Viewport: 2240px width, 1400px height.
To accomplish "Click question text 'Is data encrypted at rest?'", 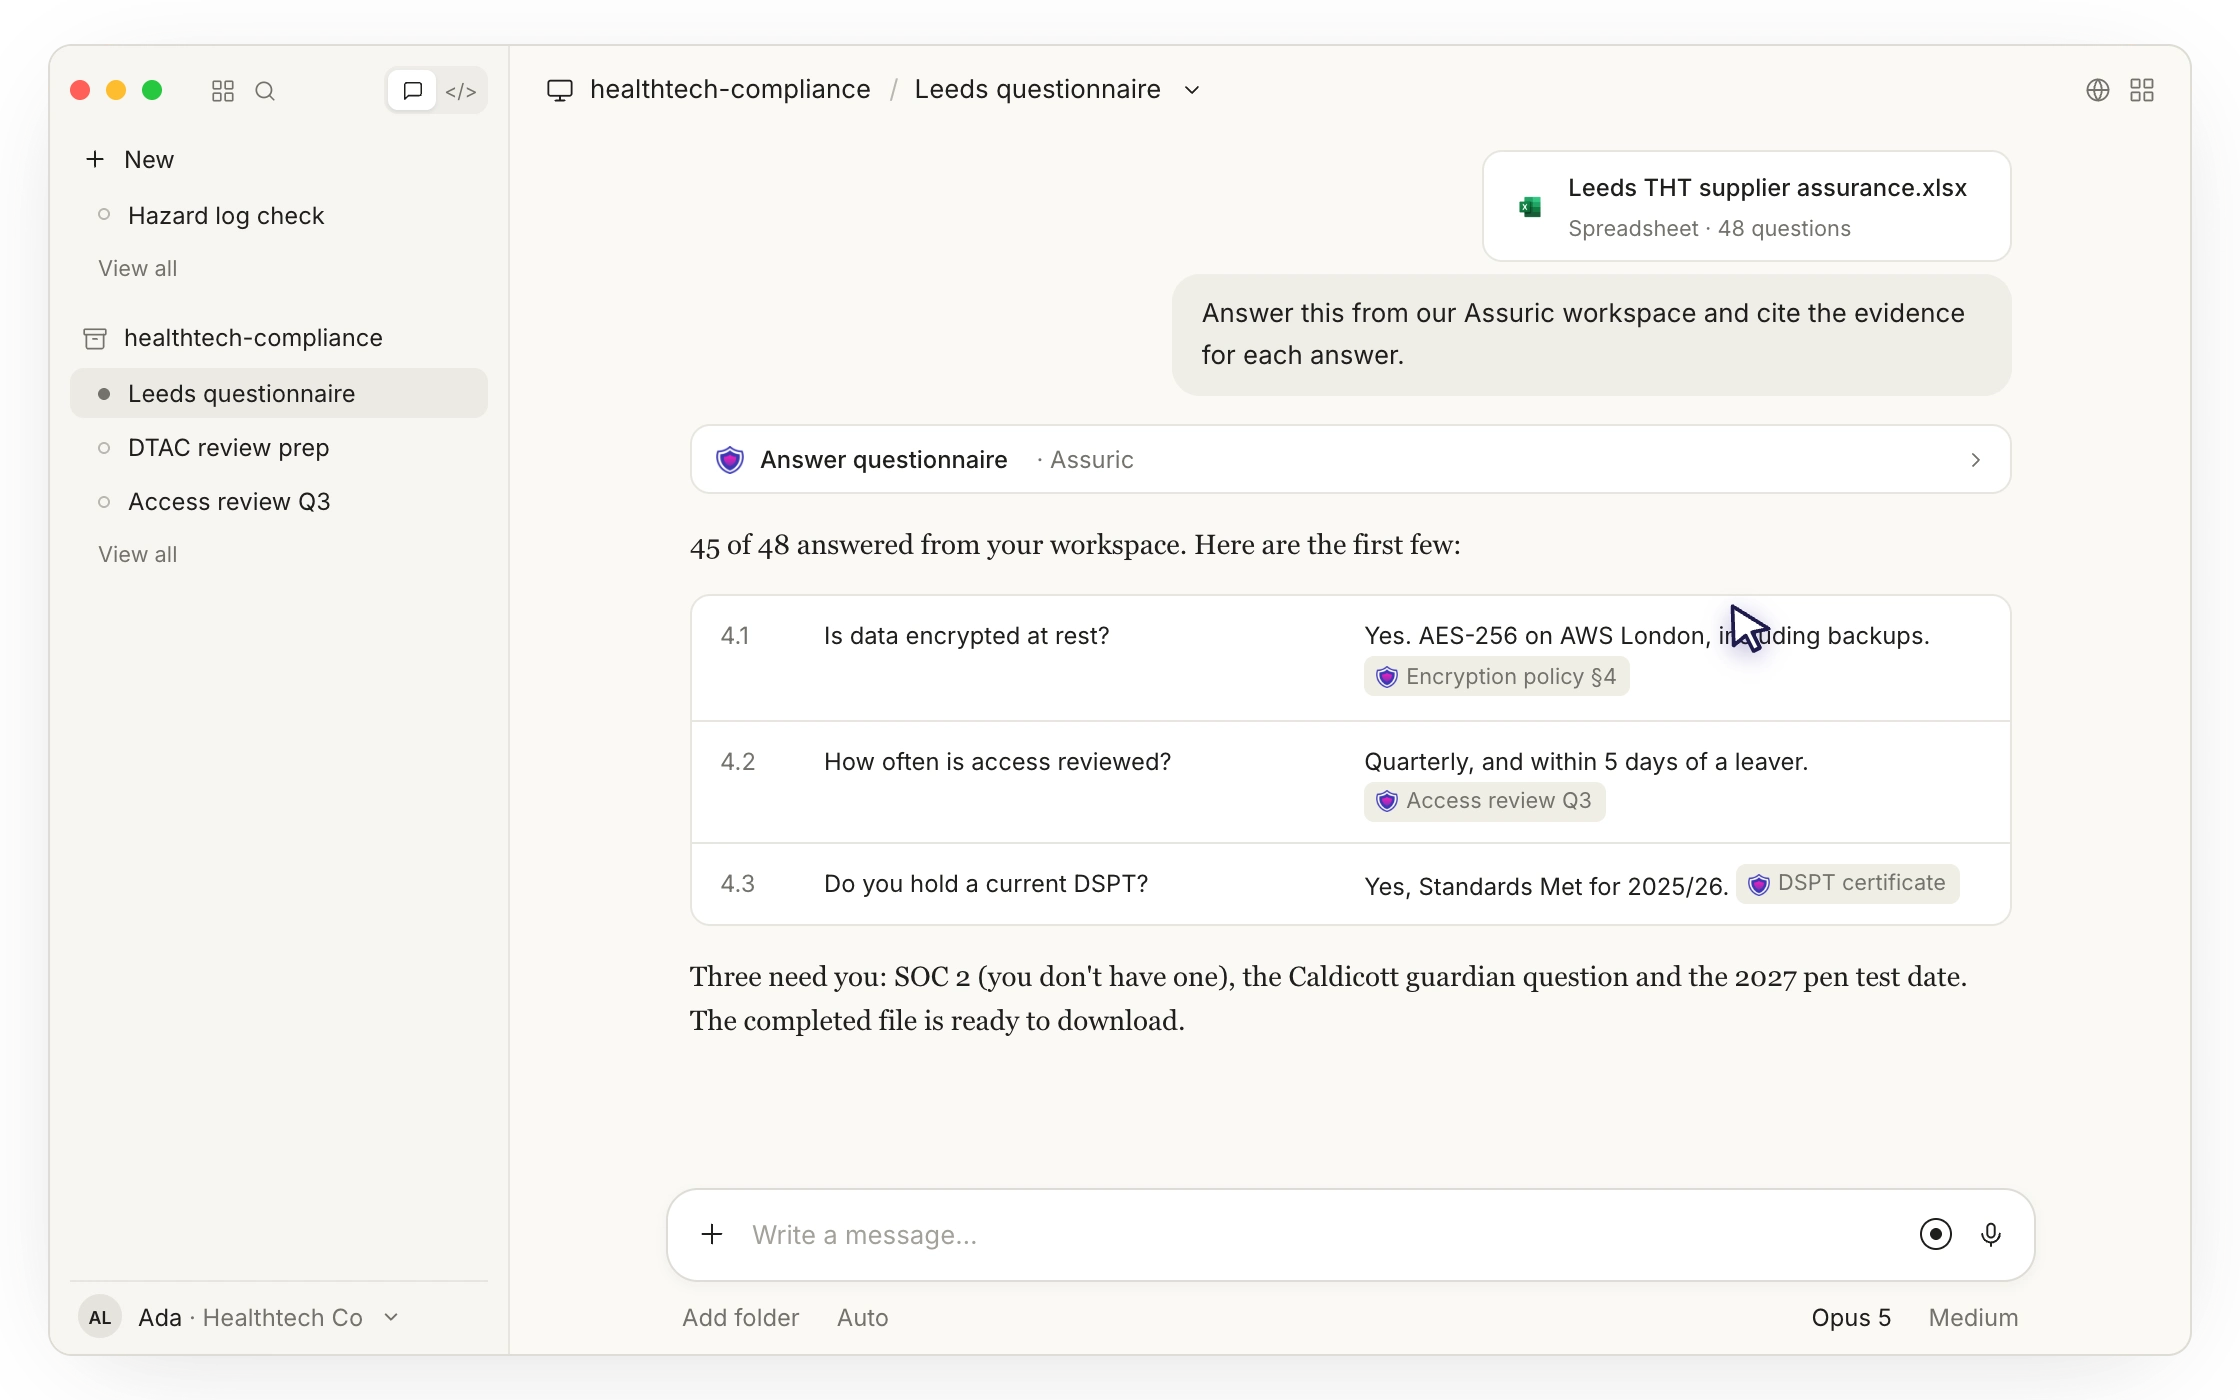I will click(x=966, y=636).
